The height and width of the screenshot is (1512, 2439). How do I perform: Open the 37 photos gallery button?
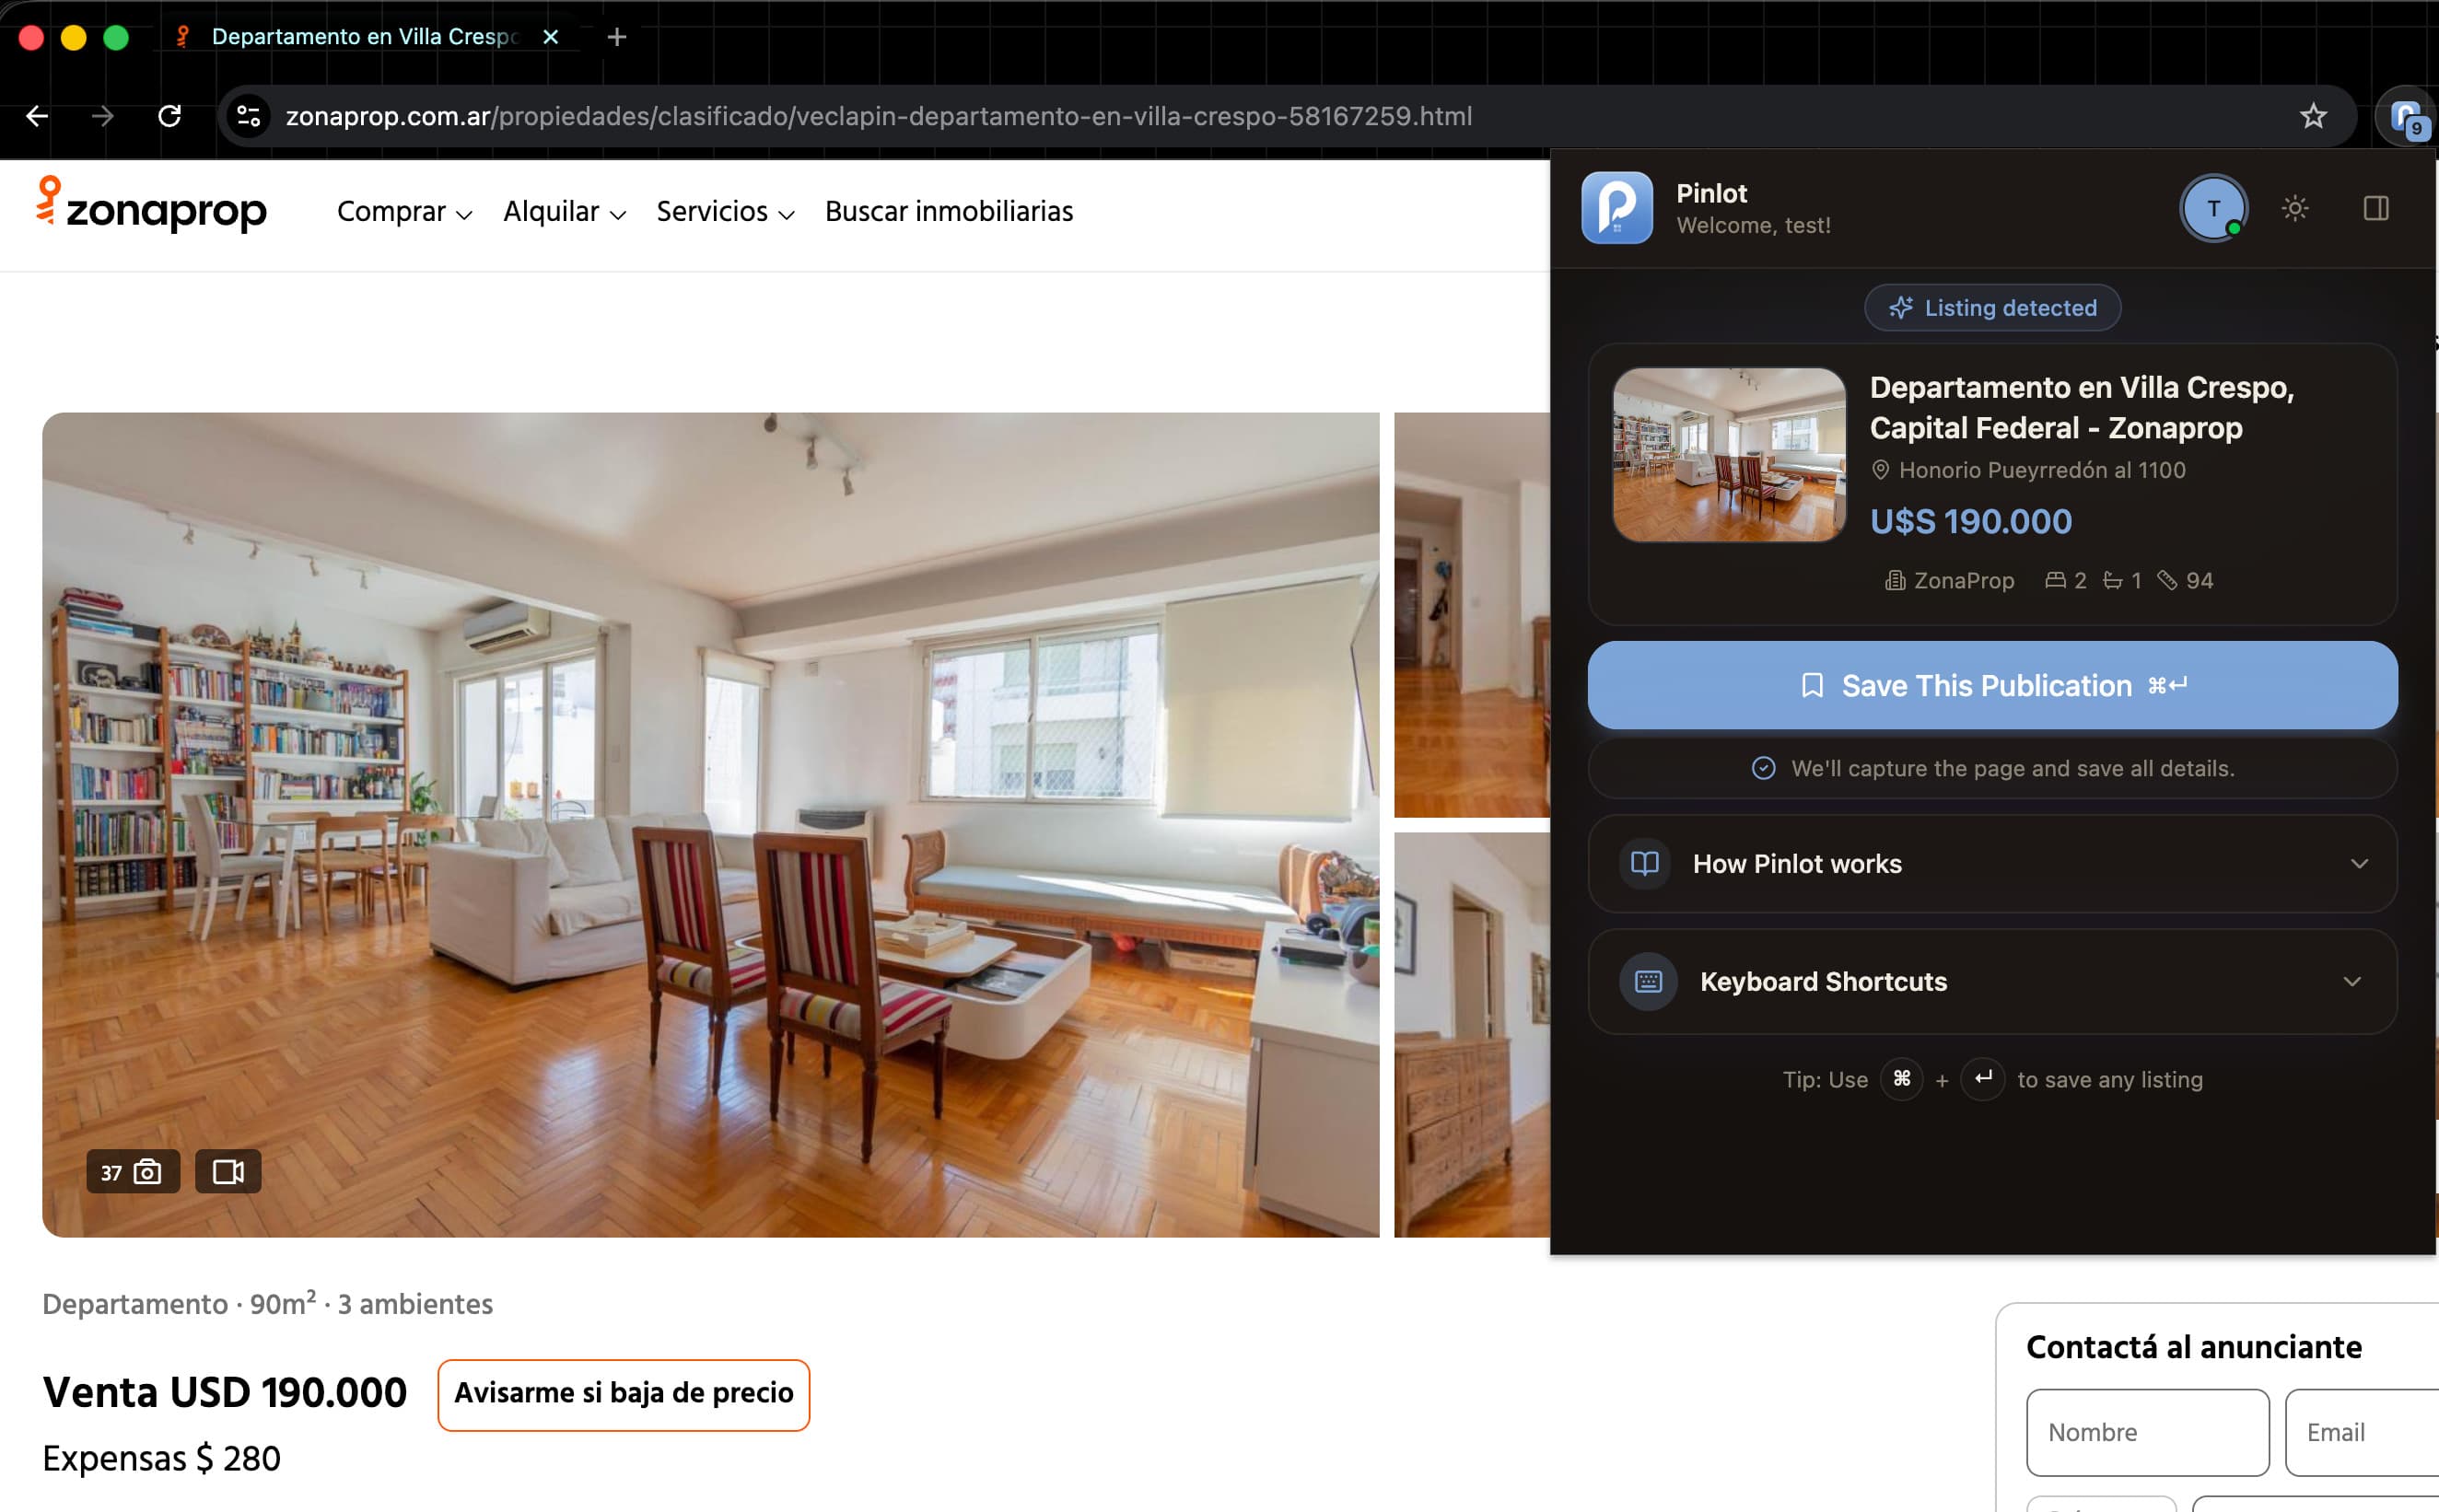click(x=132, y=1171)
